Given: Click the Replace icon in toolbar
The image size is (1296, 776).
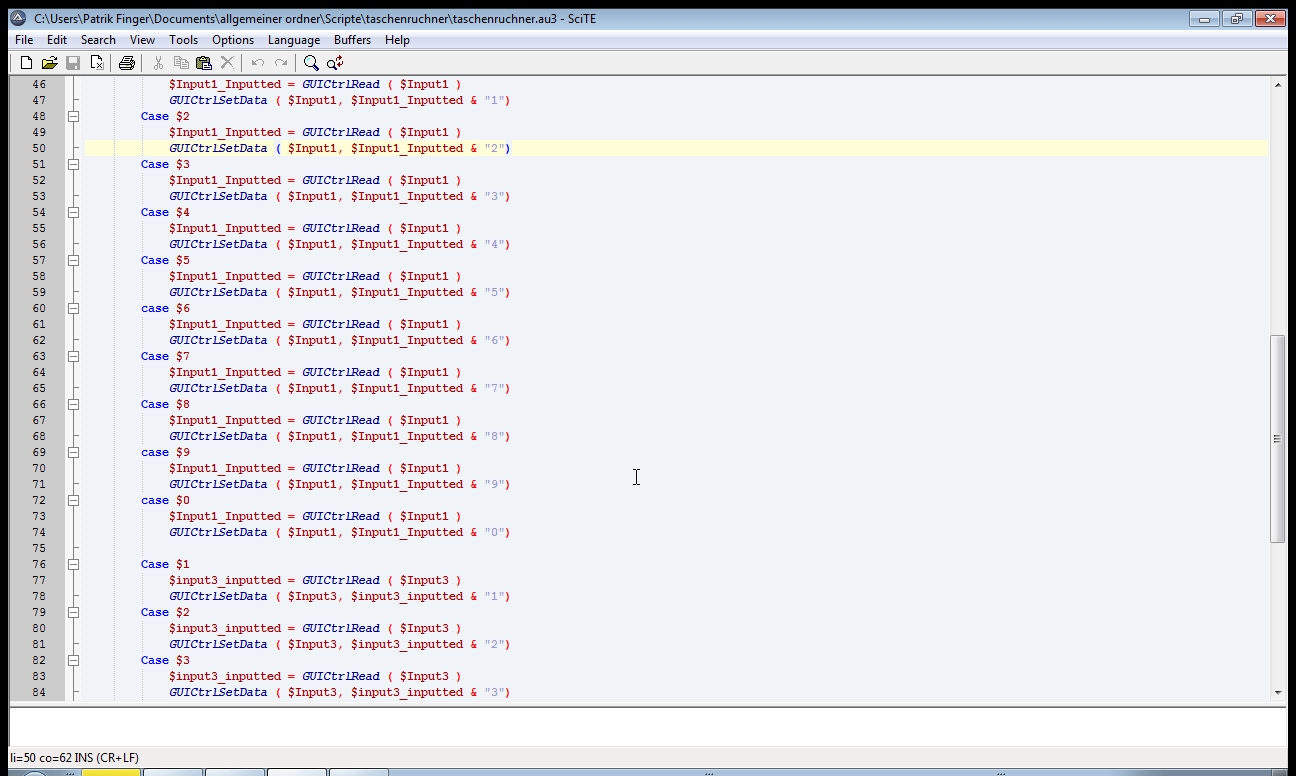Looking at the screenshot, I should pyautogui.click(x=335, y=63).
